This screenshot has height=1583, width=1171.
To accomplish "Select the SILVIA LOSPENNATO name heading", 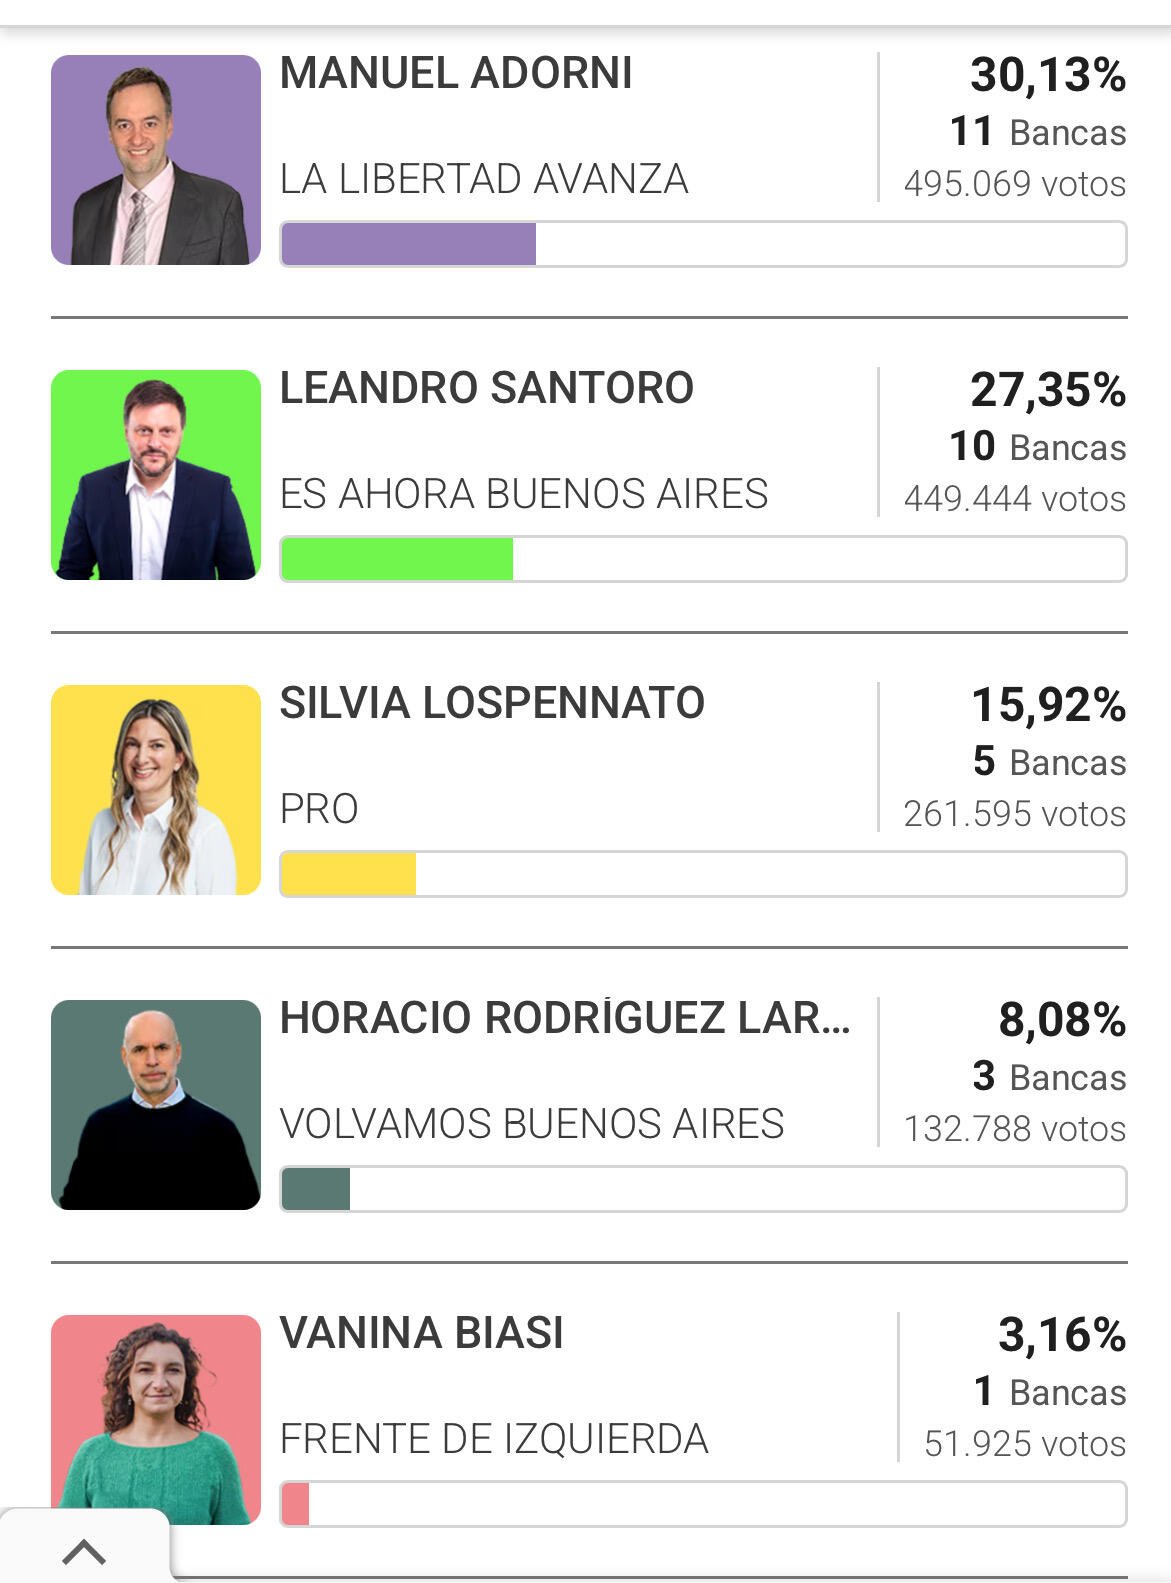I will [x=492, y=703].
